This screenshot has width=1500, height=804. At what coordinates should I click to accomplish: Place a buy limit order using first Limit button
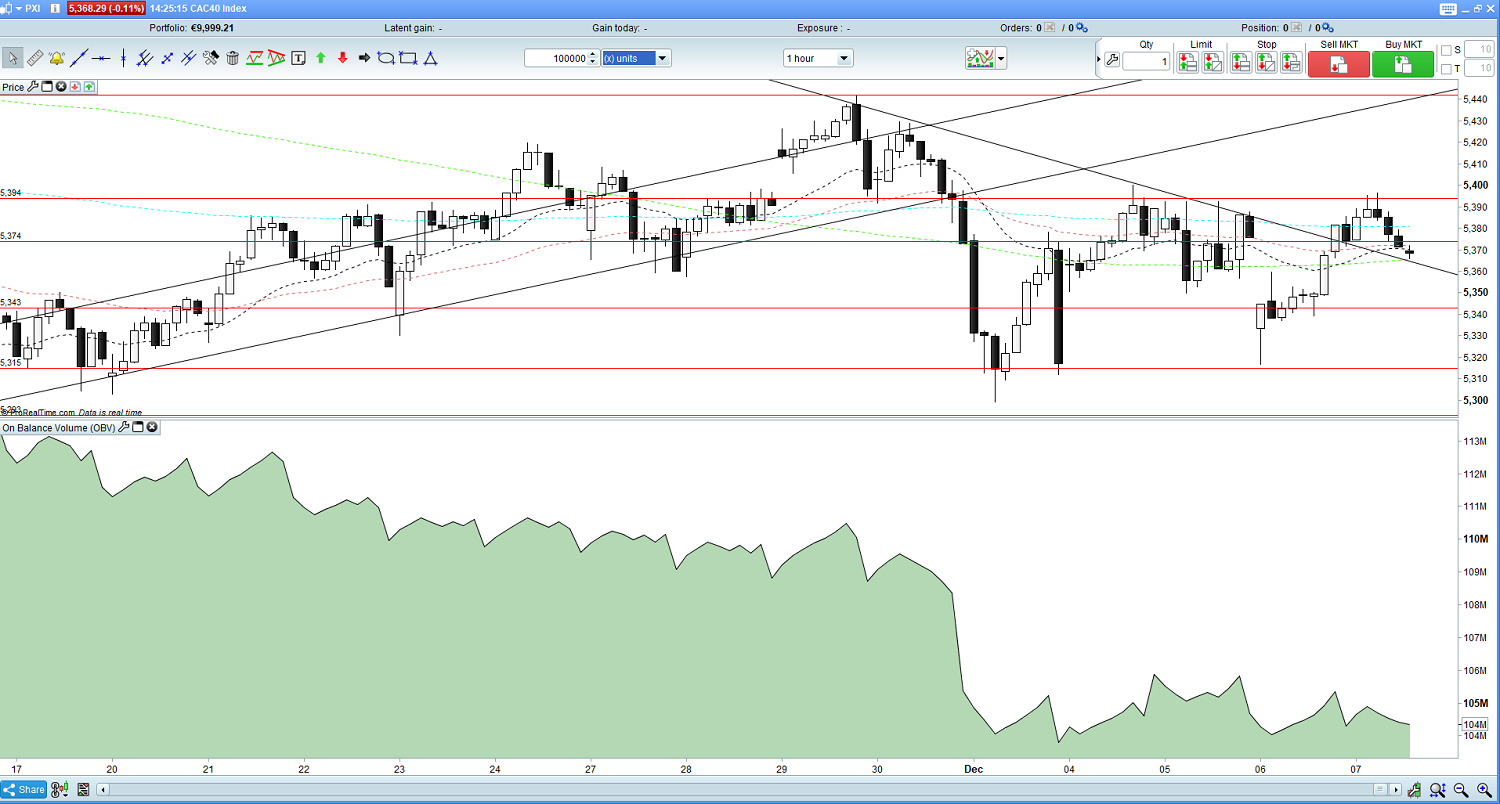[x=1187, y=62]
